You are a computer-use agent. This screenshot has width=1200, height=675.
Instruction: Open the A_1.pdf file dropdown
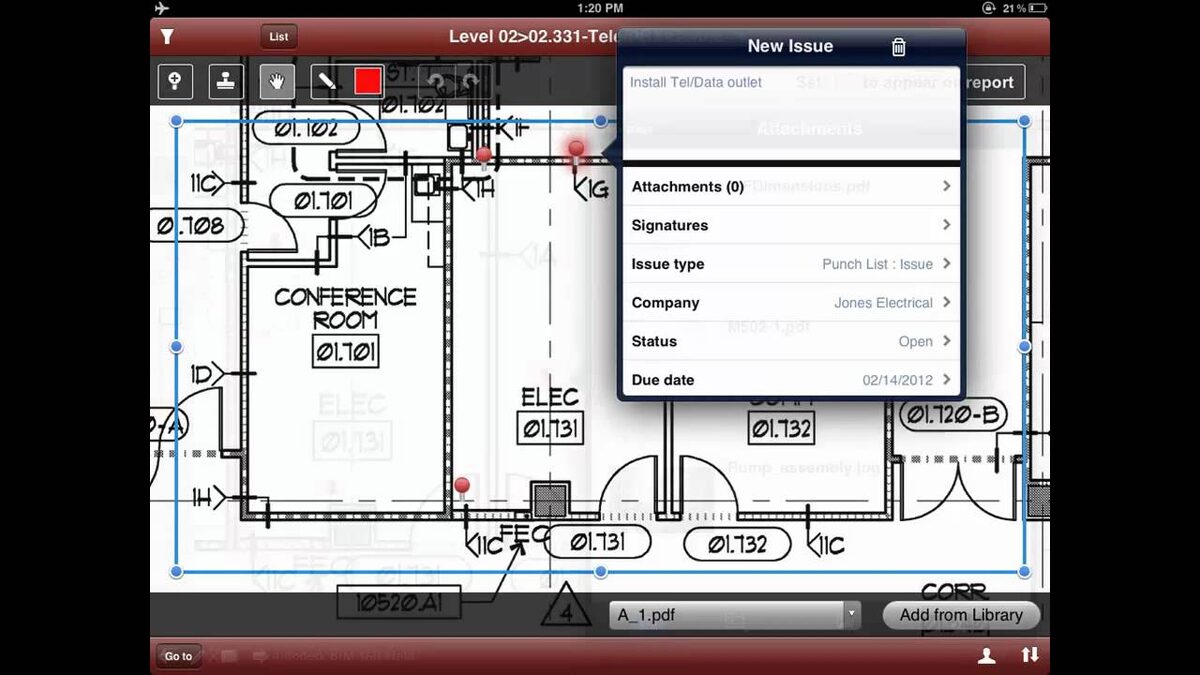click(735, 615)
